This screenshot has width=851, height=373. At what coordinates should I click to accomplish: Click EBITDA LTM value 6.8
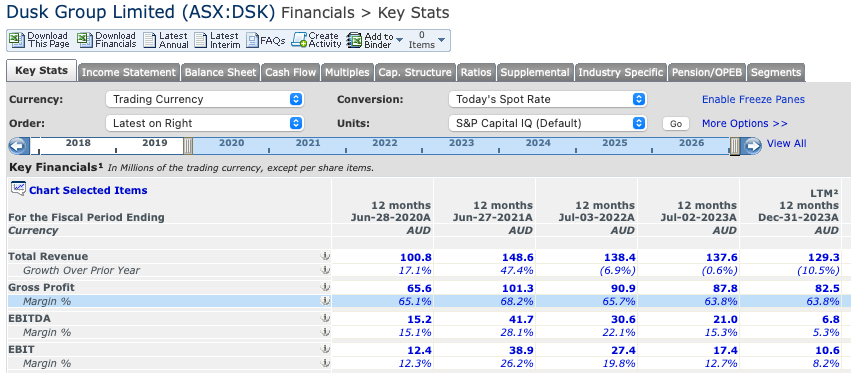[x=830, y=319]
